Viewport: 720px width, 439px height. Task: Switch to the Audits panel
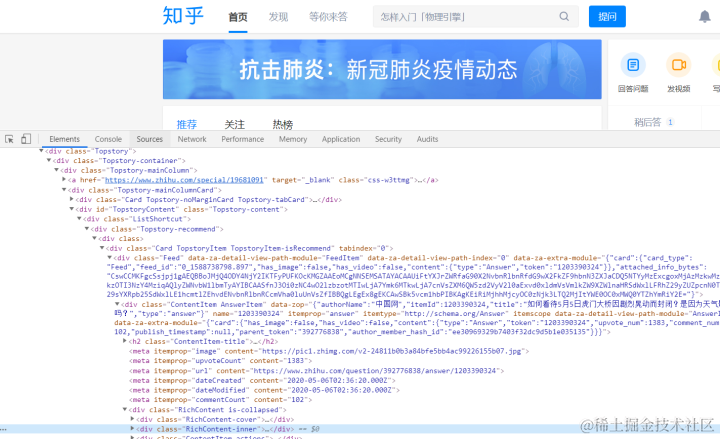click(x=427, y=139)
